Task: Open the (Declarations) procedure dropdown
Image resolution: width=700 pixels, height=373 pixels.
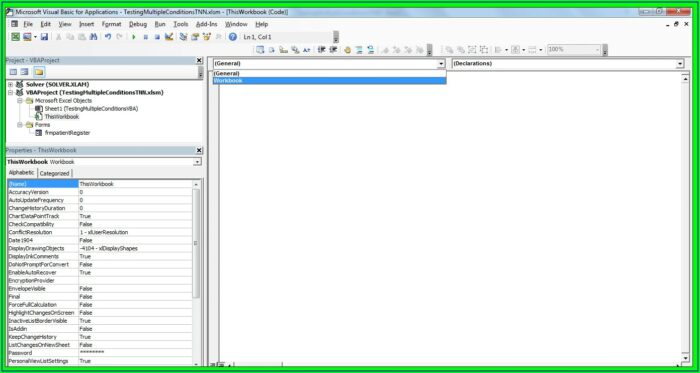Action: pos(680,64)
